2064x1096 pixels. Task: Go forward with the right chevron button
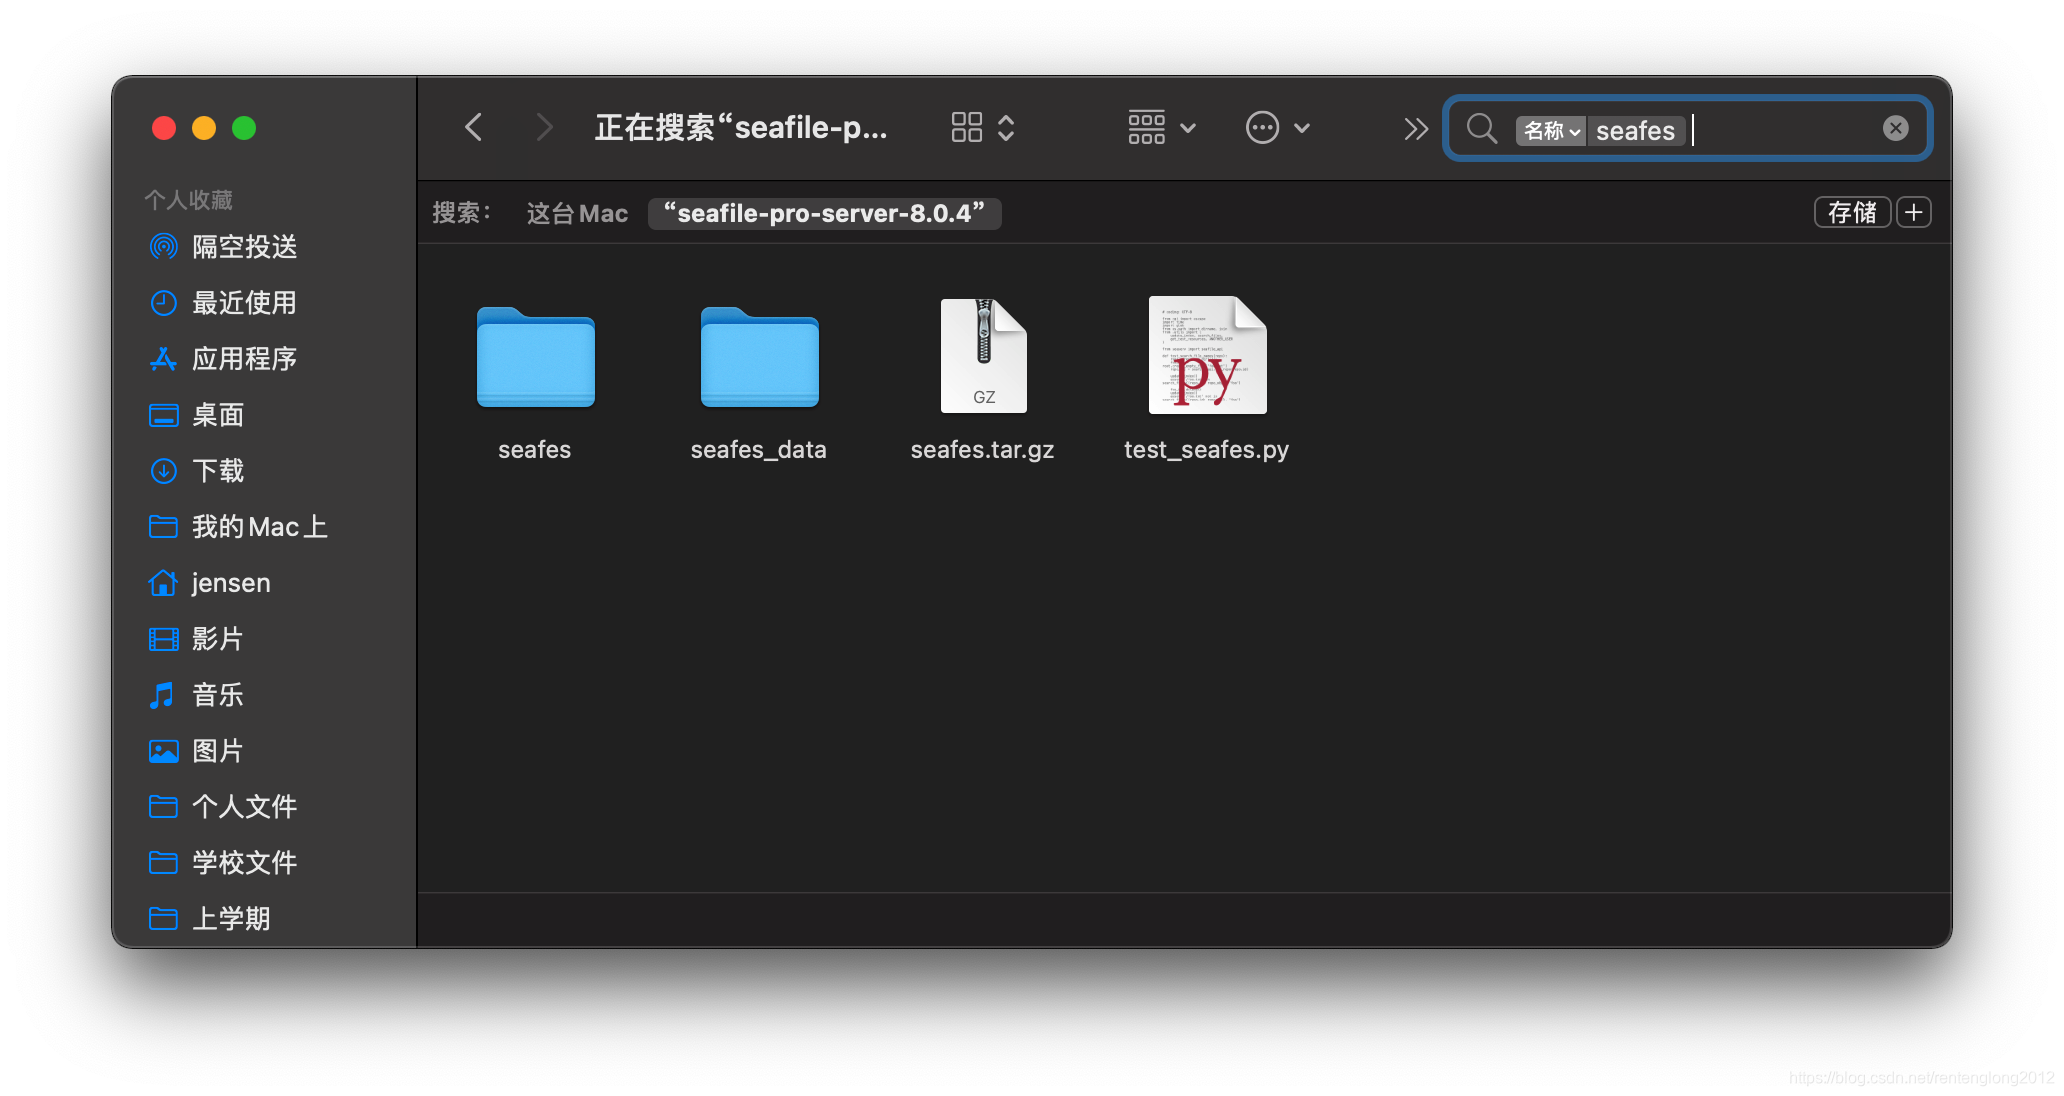[543, 128]
